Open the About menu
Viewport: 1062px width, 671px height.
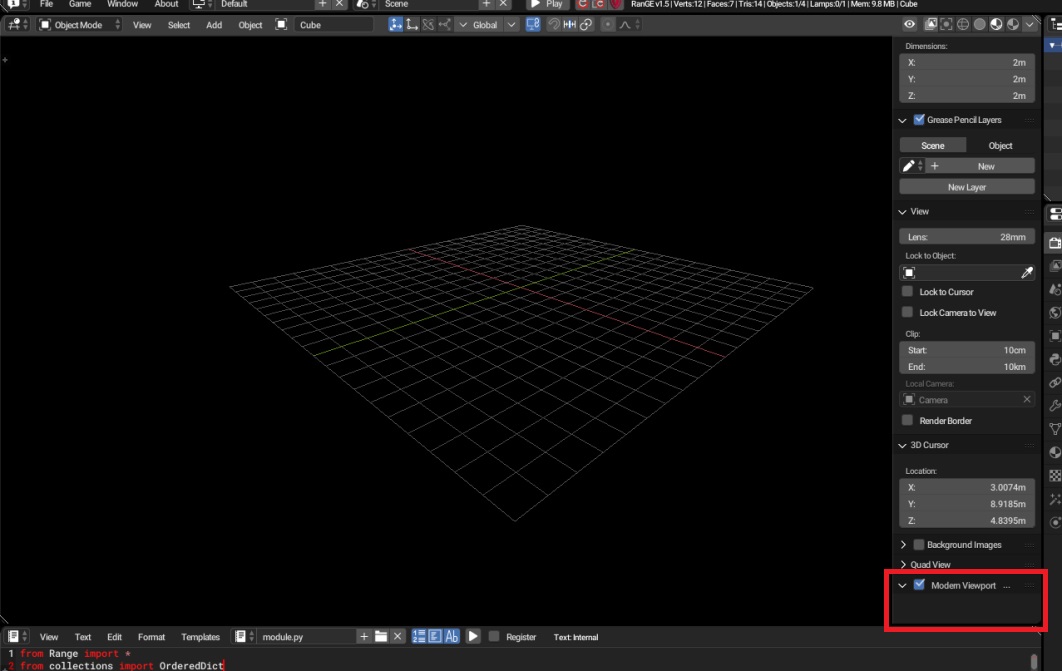coord(166,4)
